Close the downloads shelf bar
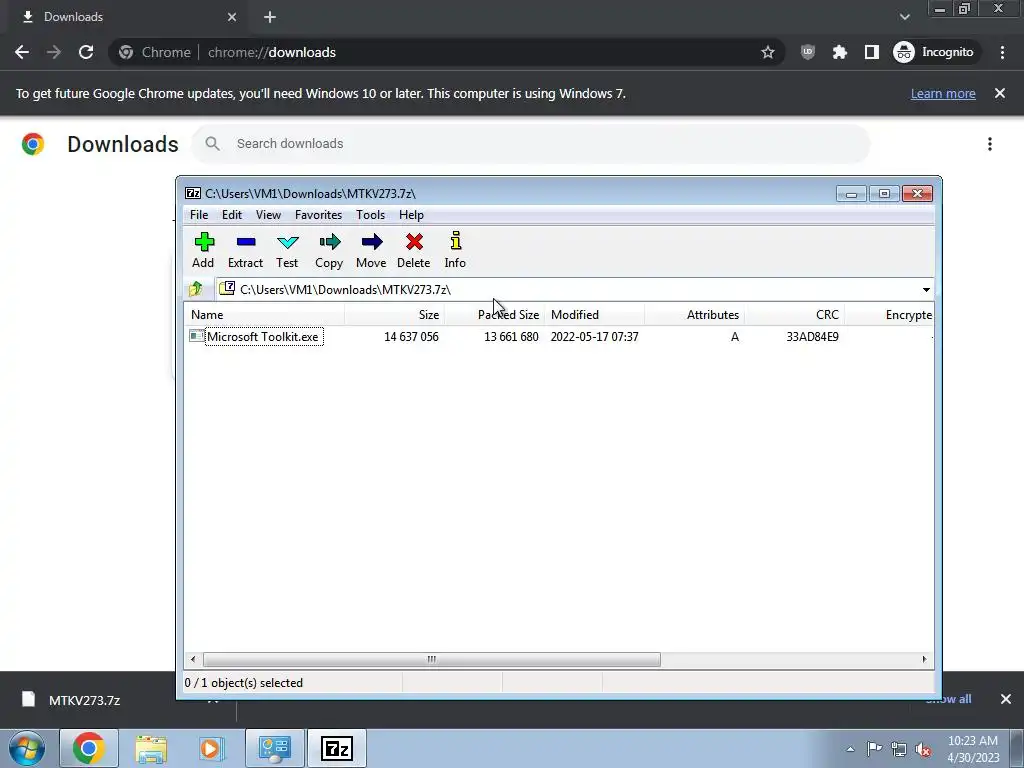The width and height of the screenshot is (1024, 768). 1006,699
